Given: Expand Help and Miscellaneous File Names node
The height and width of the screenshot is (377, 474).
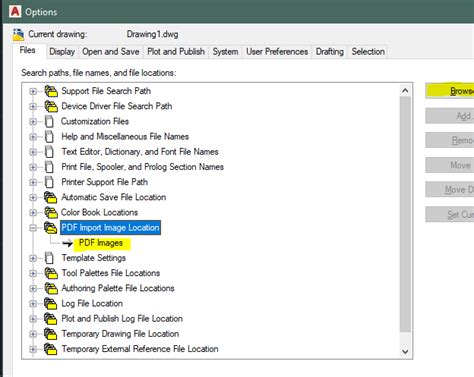Looking at the screenshot, I should pyautogui.click(x=33, y=137).
